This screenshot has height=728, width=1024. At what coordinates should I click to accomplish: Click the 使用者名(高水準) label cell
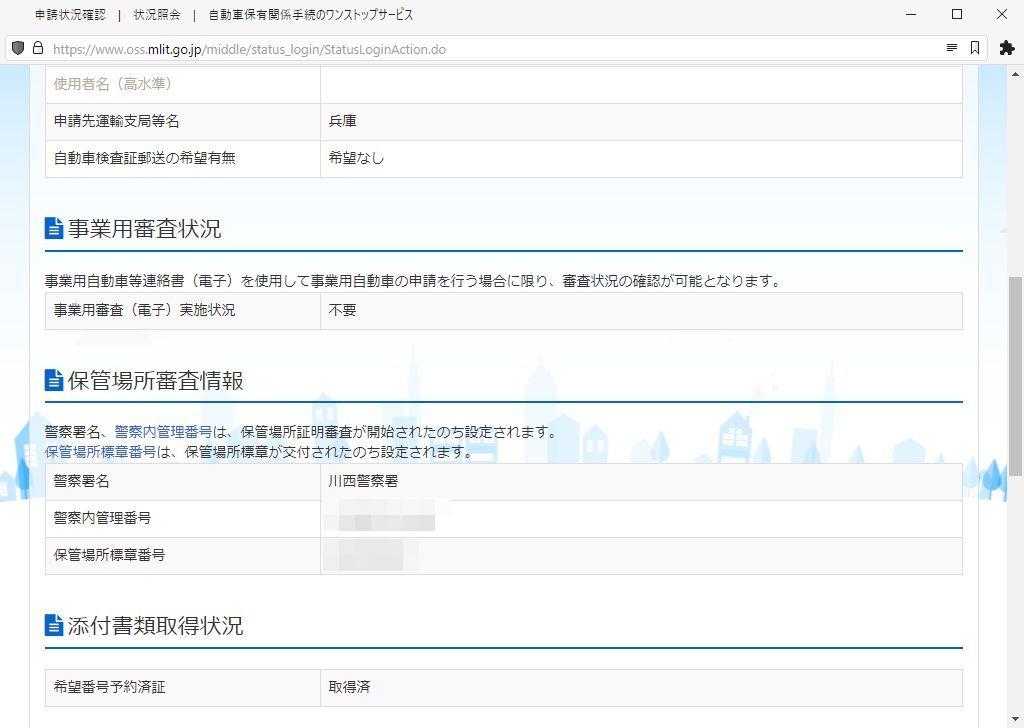click(183, 84)
